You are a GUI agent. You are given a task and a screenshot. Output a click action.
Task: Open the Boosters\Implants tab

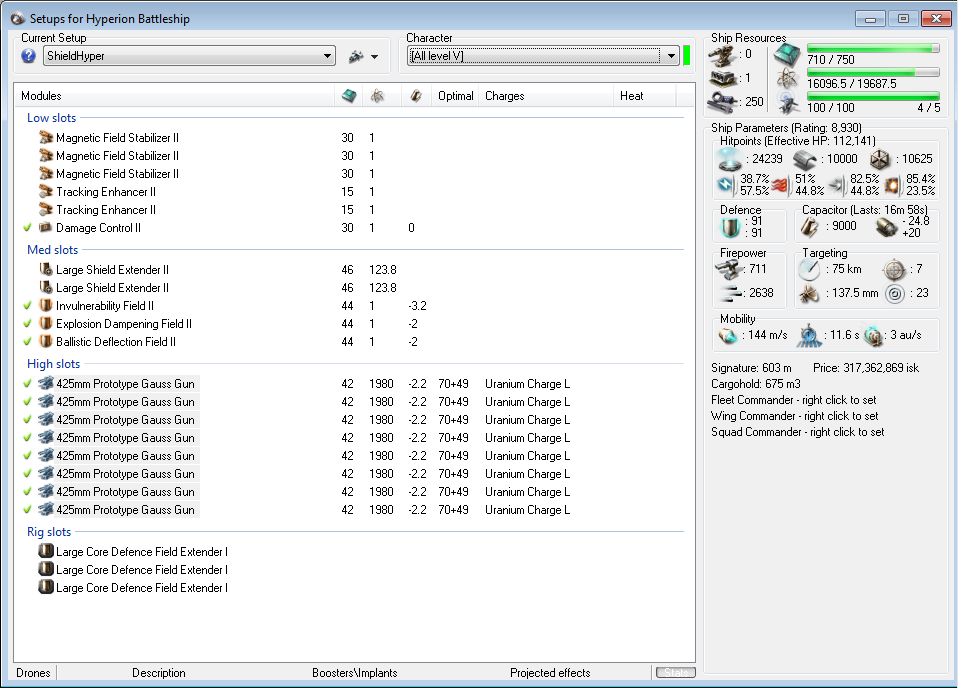click(355, 673)
